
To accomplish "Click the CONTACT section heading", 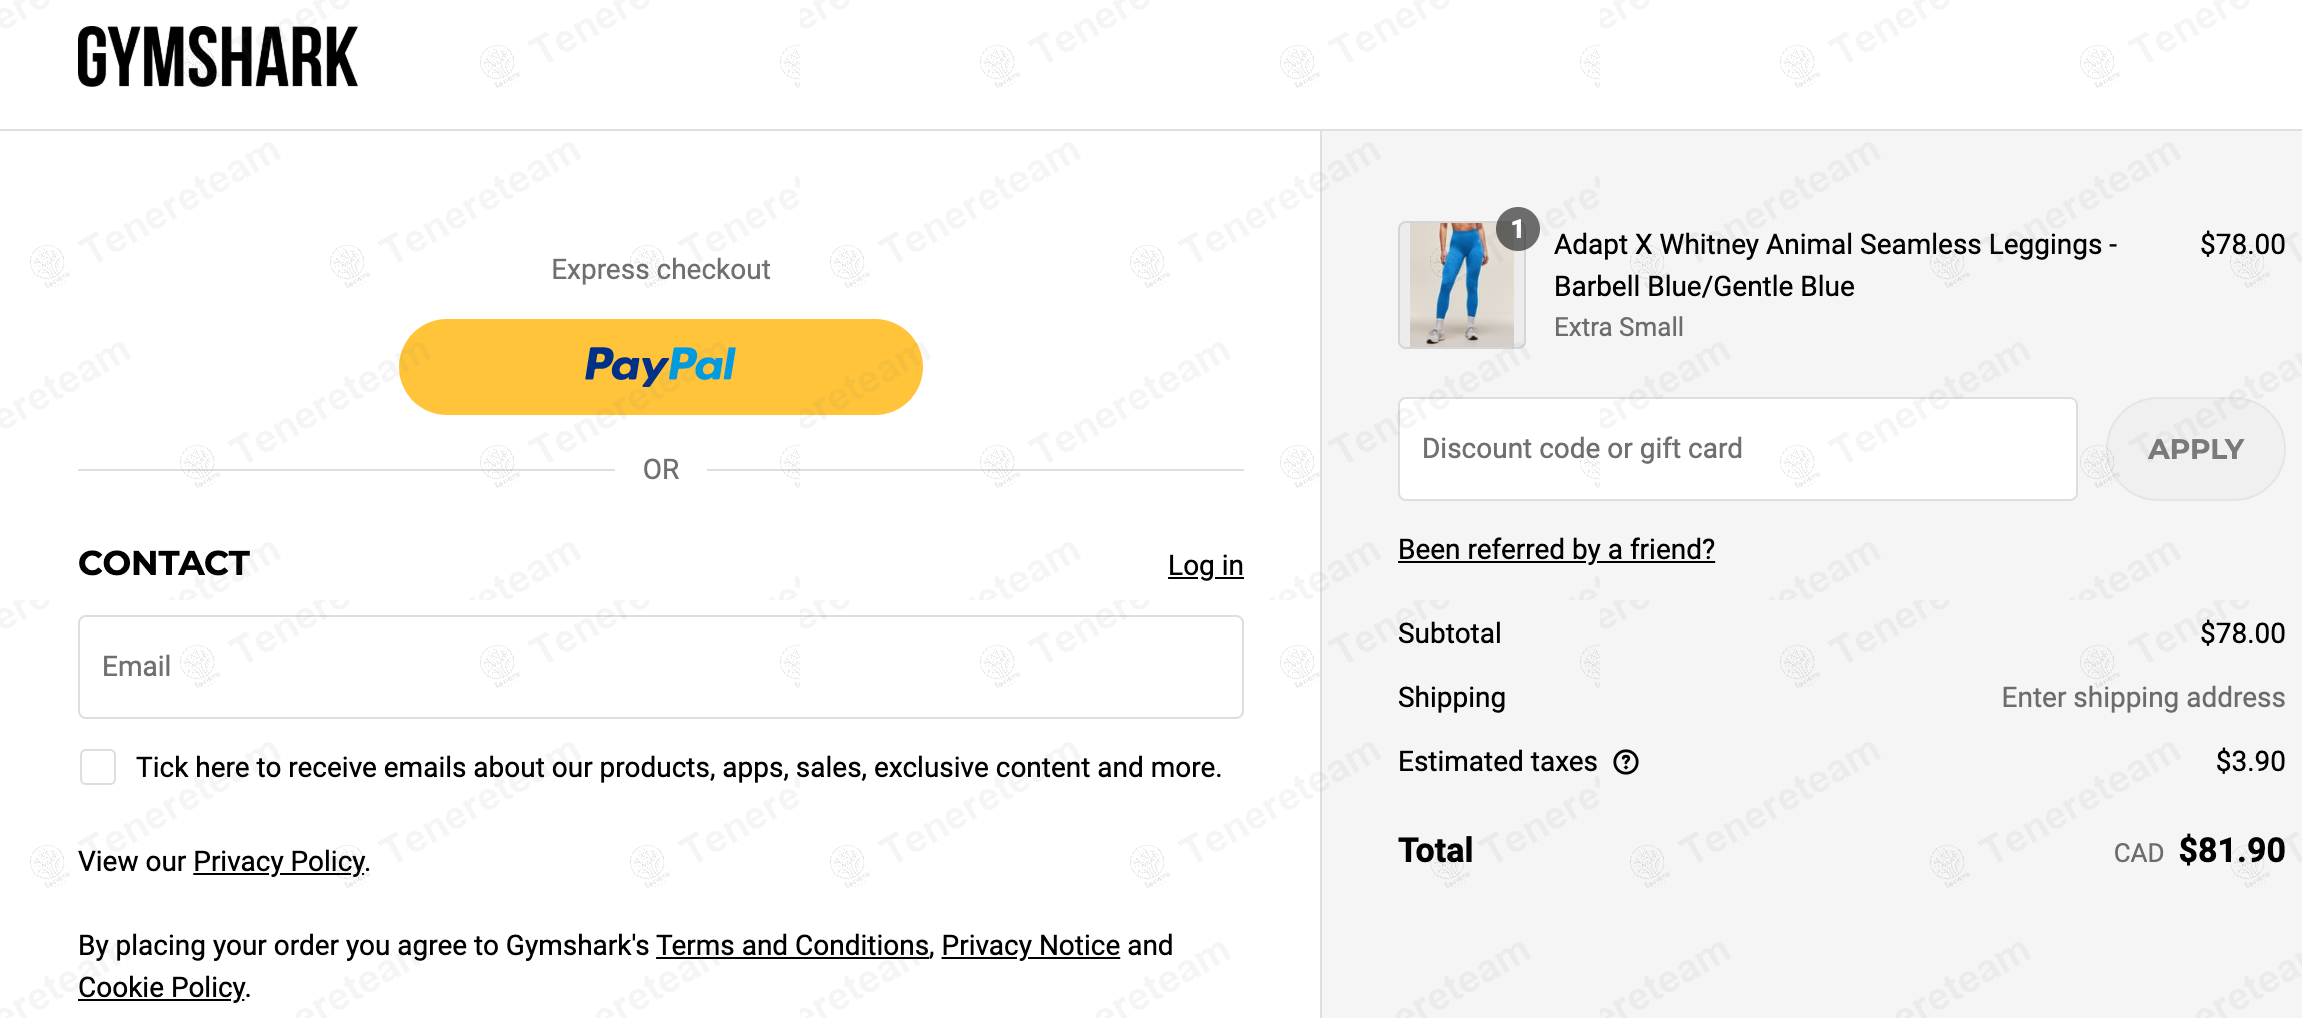I will click(x=164, y=563).
